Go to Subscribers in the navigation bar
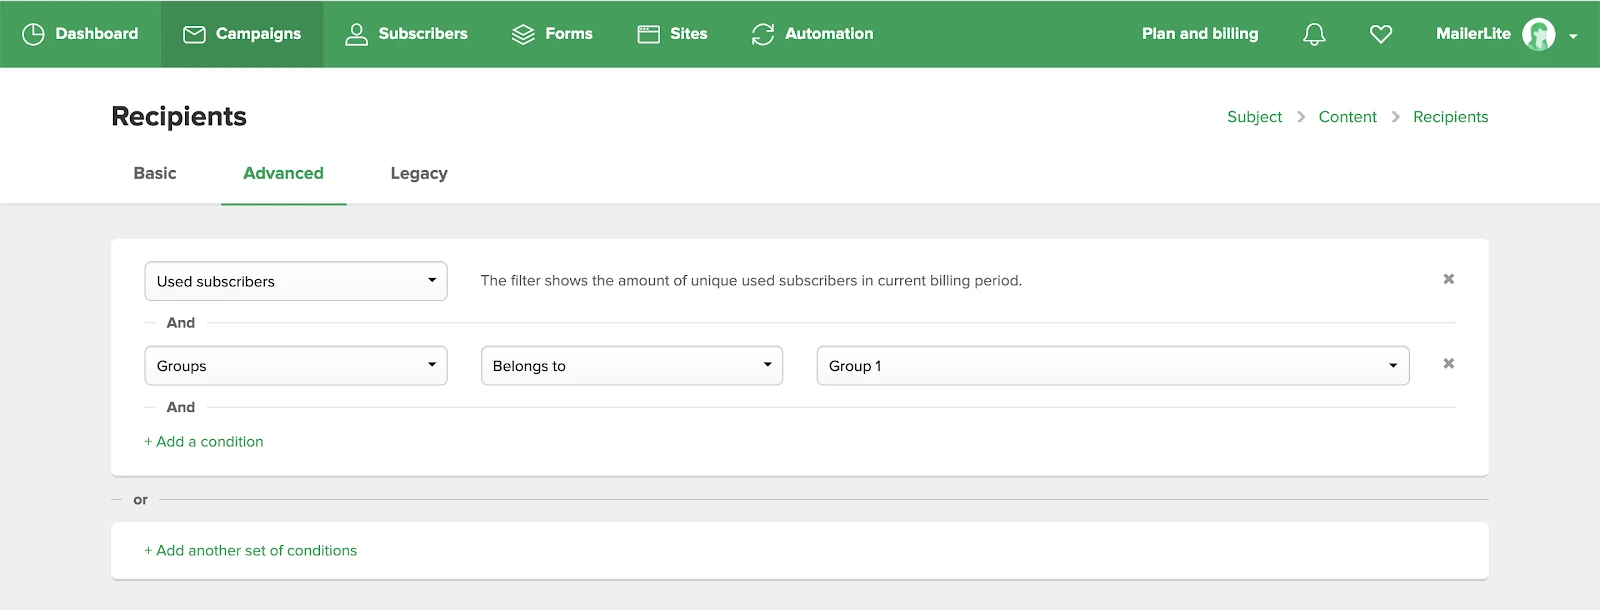1600x610 pixels. (406, 34)
